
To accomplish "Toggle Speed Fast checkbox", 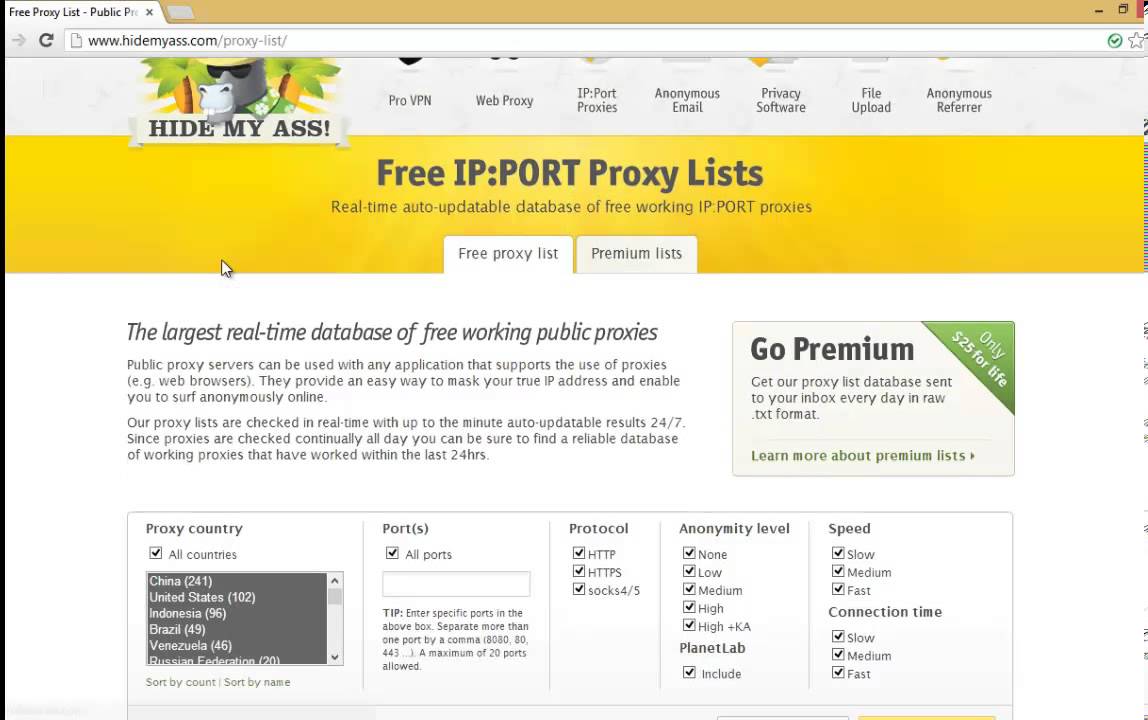I will pos(838,589).
